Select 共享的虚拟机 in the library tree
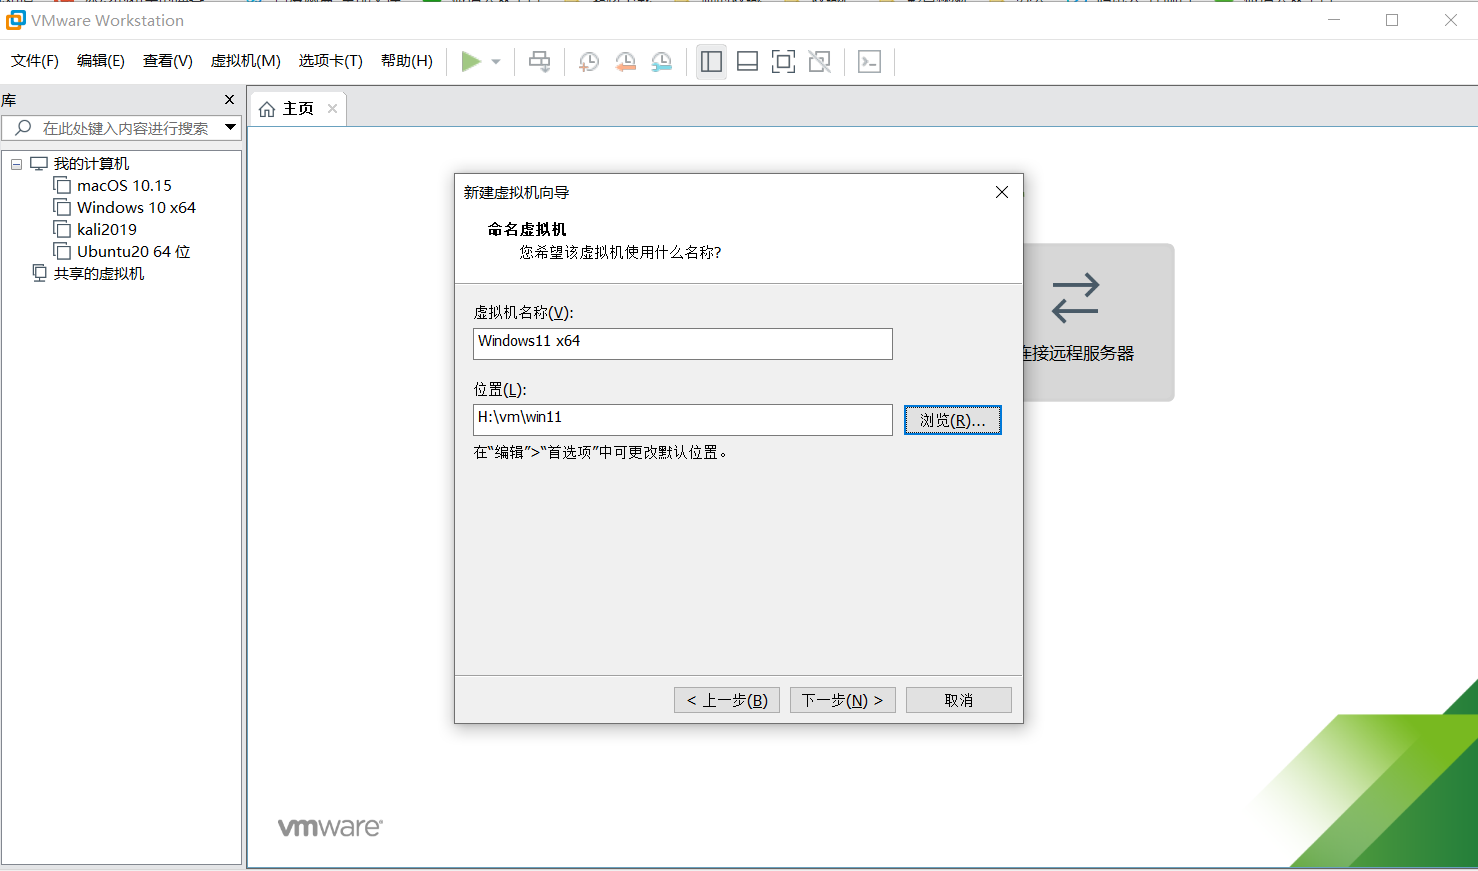Screen dimensions: 1478x871 99,274
